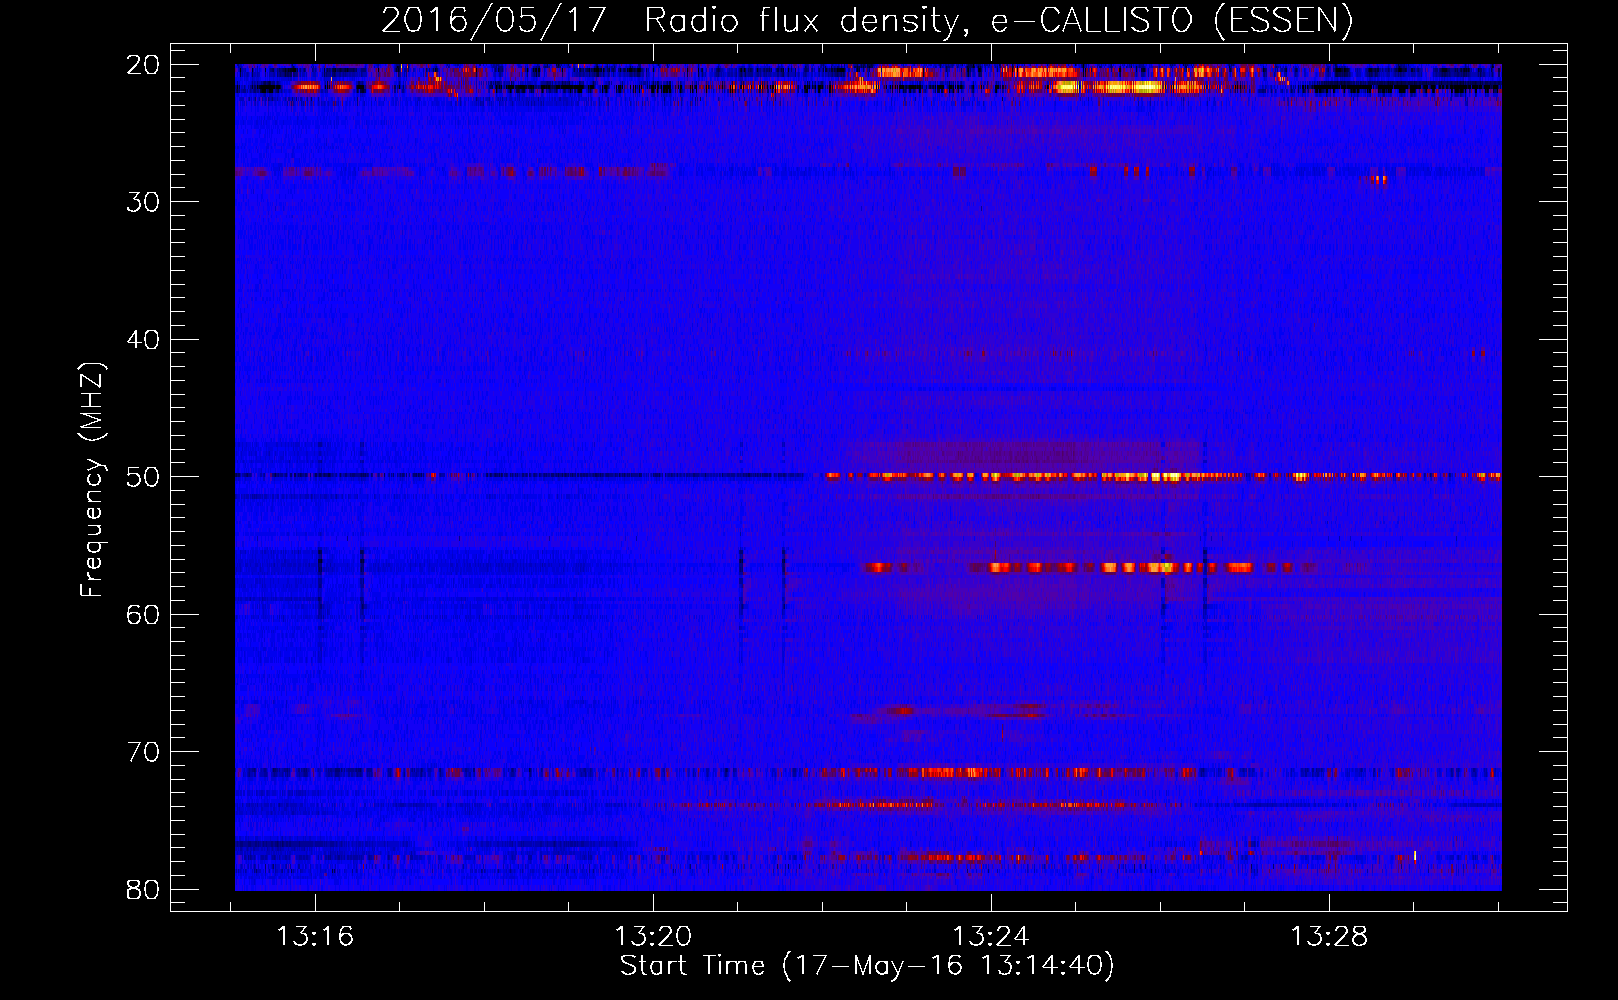Click the 'Start Time (17-May-16 13:14:40)' label
Screen dimensions: 1618x1000
[867, 966]
